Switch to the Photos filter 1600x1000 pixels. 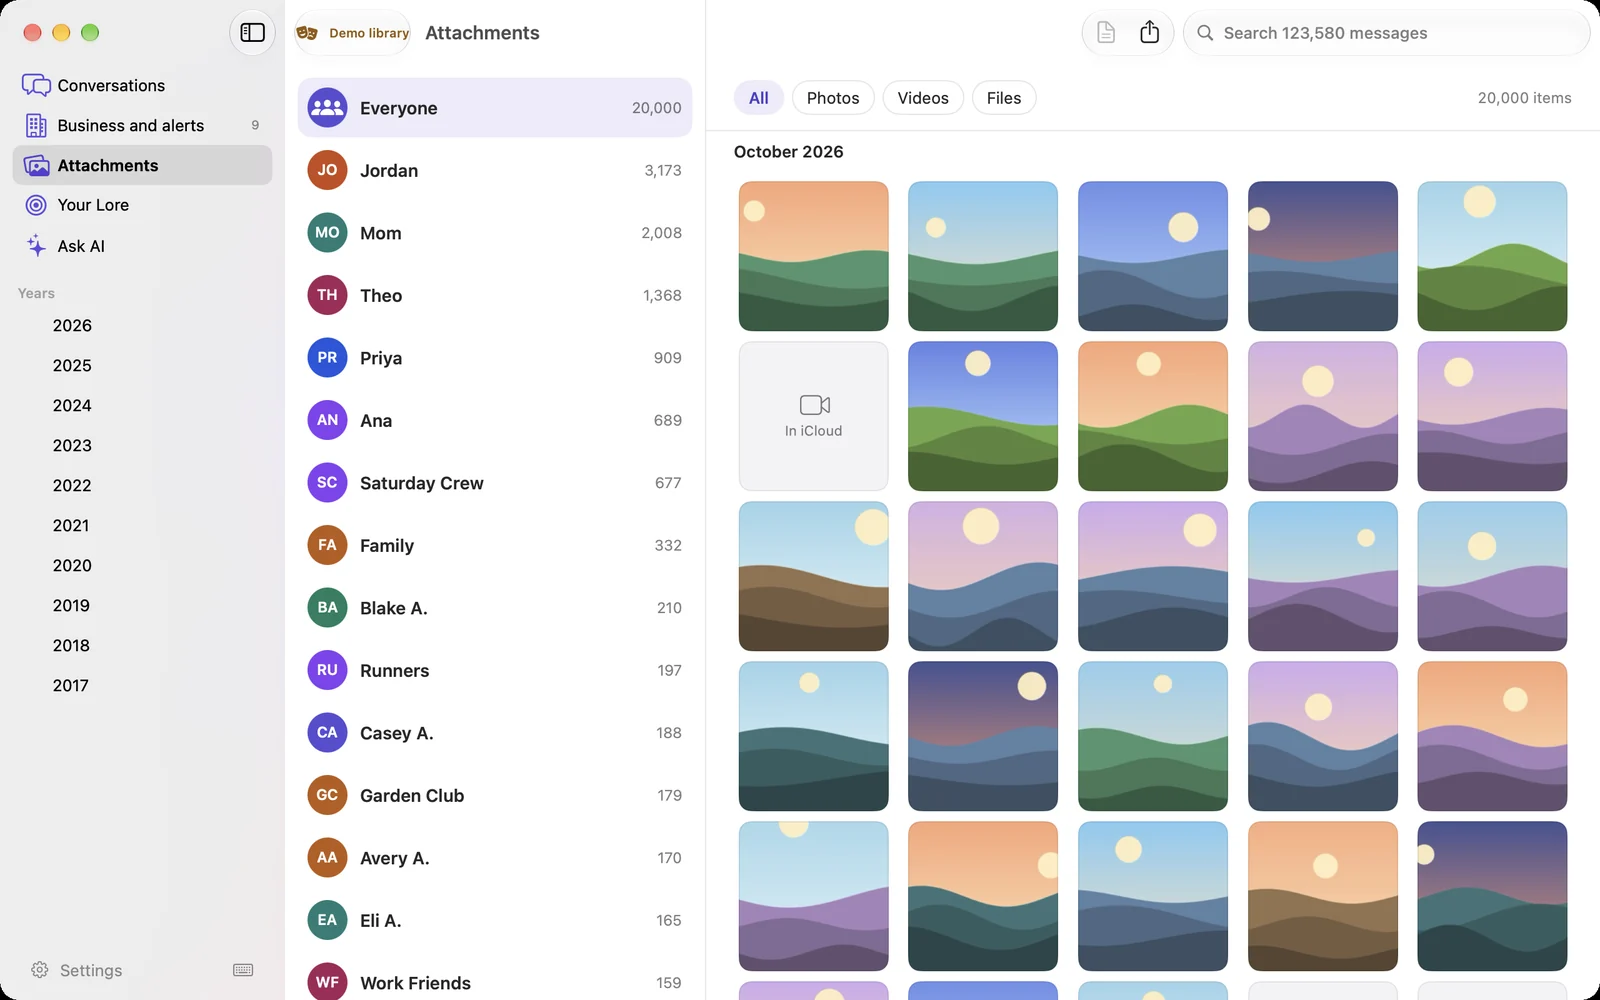pyautogui.click(x=833, y=98)
